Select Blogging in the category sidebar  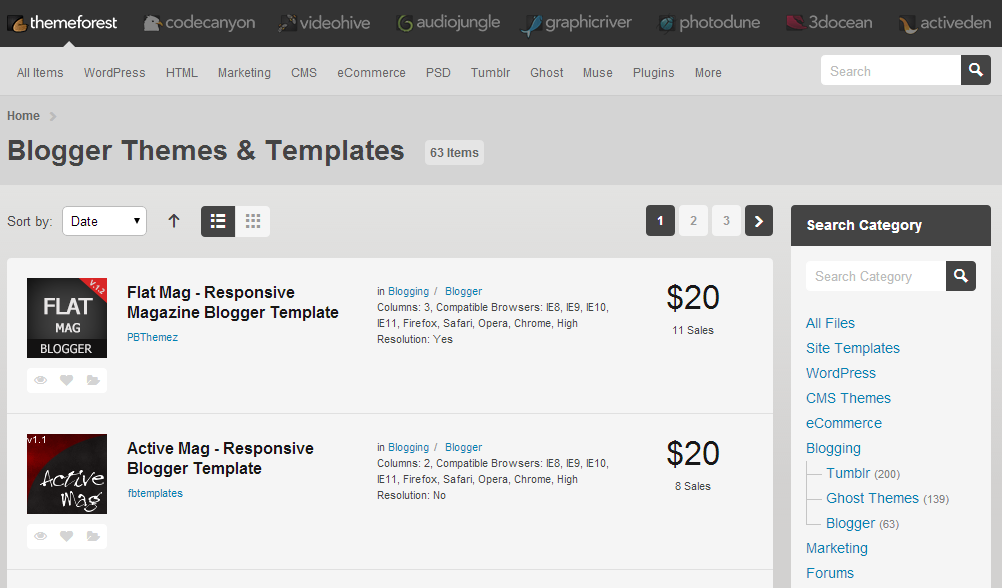(x=833, y=449)
